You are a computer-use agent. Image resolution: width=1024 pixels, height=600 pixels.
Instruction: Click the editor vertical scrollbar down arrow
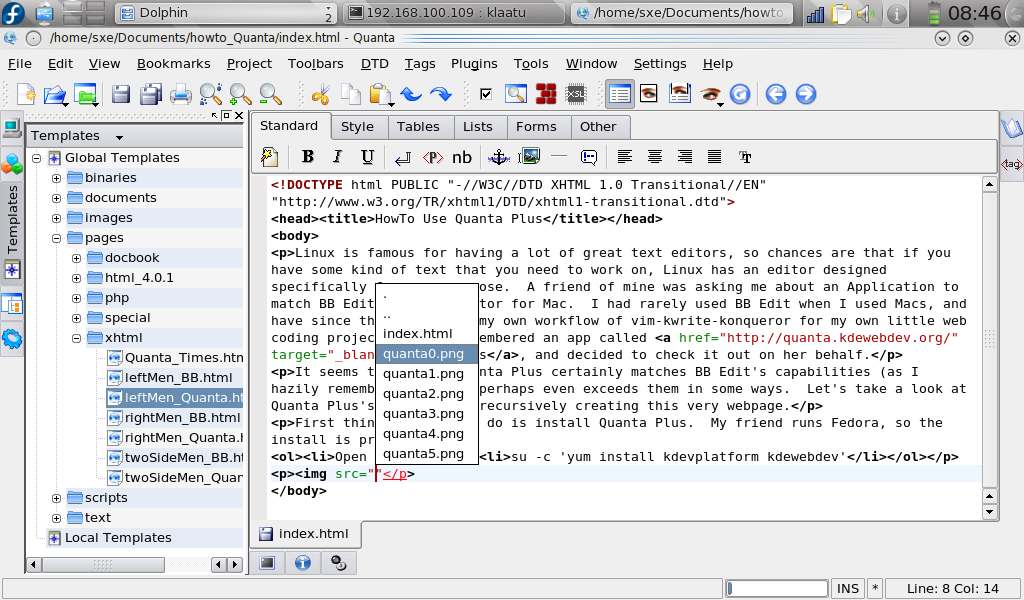pos(989,512)
